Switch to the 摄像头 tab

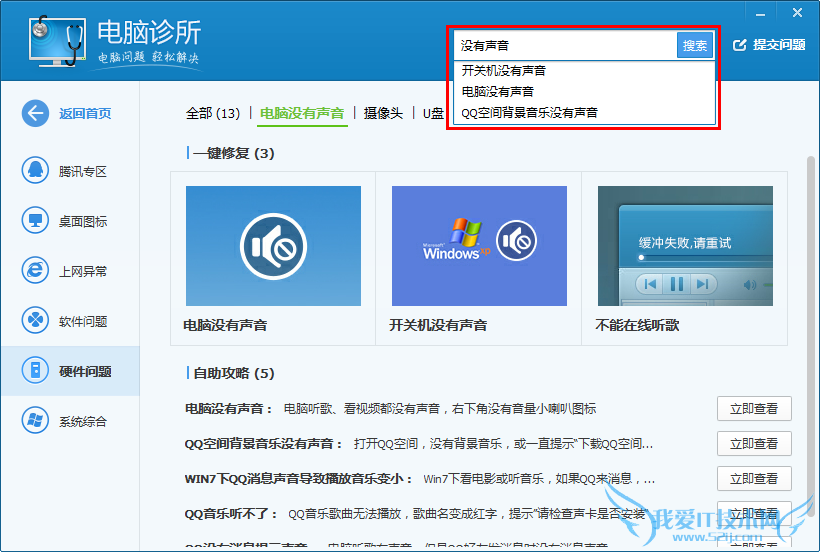(383, 113)
